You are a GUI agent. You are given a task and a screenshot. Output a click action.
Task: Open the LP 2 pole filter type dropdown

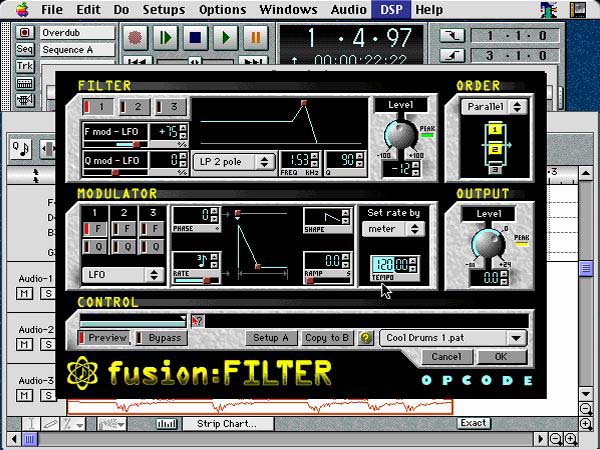(x=234, y=161)
